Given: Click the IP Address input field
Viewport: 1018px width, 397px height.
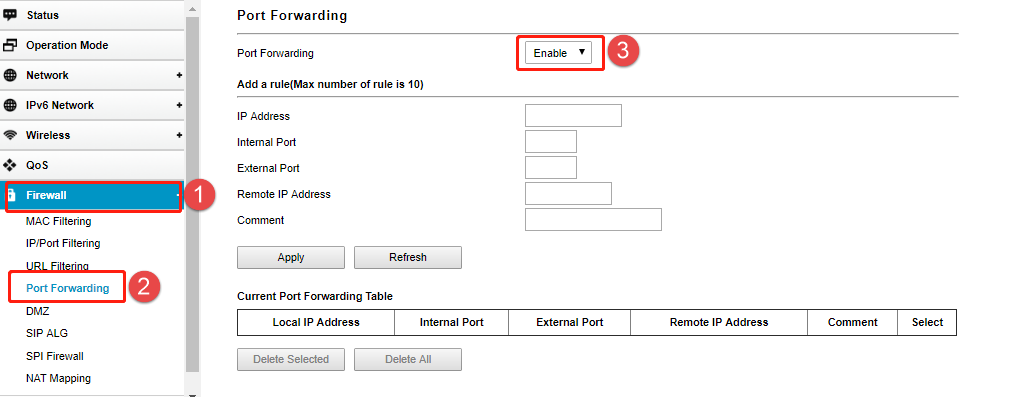Looking at the screenshot, I should tap(573, 116).
